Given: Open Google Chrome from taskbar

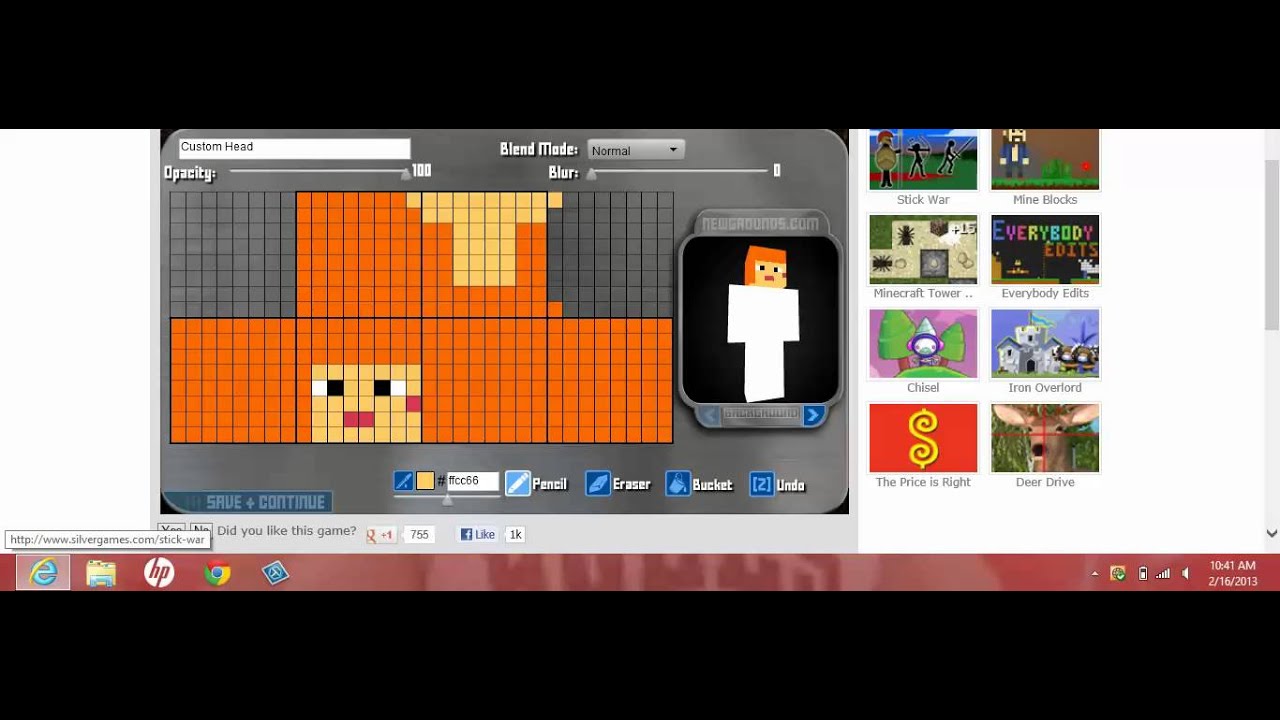Looking at the screenshot, I should click(x=217, y=572).
